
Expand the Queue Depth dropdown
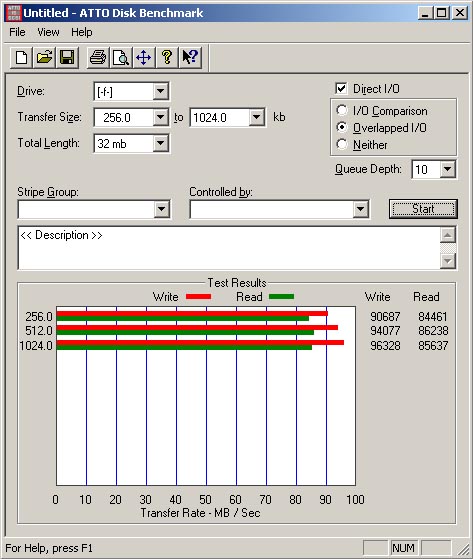[x=447, y=169]
